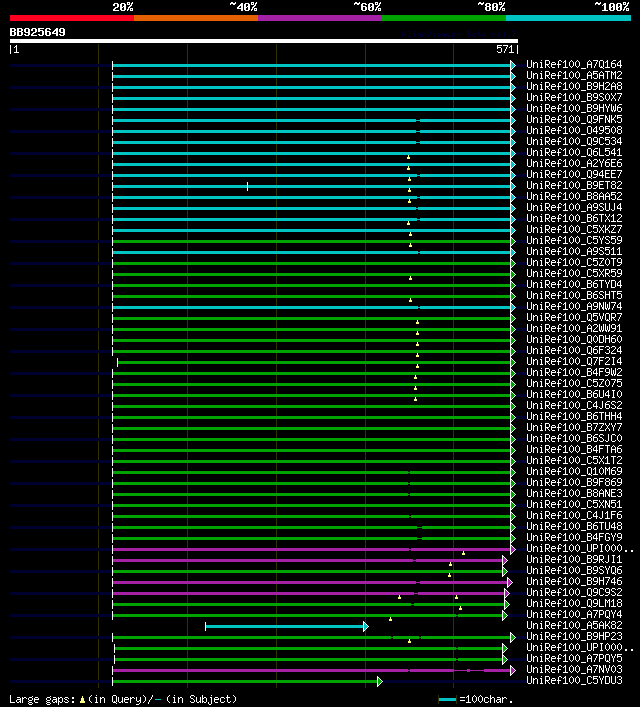Select the UniRef100_B9RJI1 label
Image resolution: width=640 pixels, height=707 pixels.
point(574,560)
